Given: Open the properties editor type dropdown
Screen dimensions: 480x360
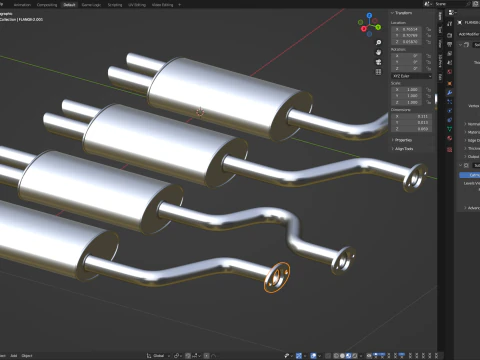Looking at the screenshot, I should point(452,12).
